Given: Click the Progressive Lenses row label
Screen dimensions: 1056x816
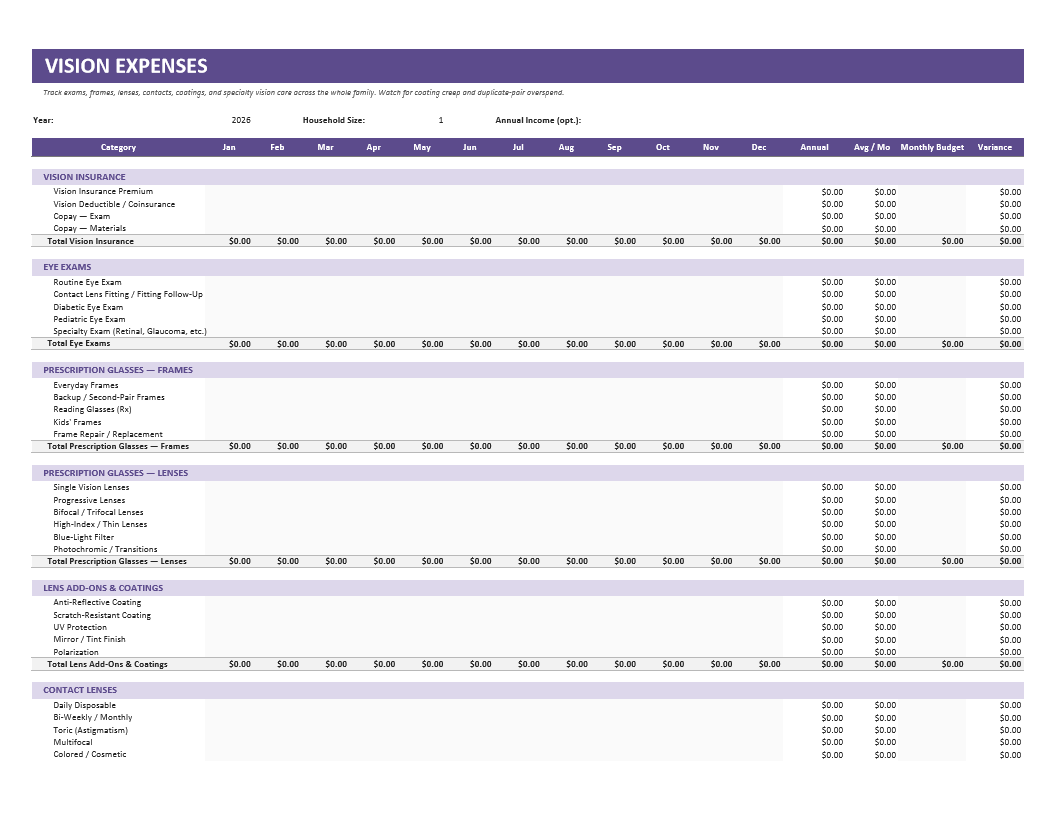Looking at the screenshot, I should [x=89, y=500].
